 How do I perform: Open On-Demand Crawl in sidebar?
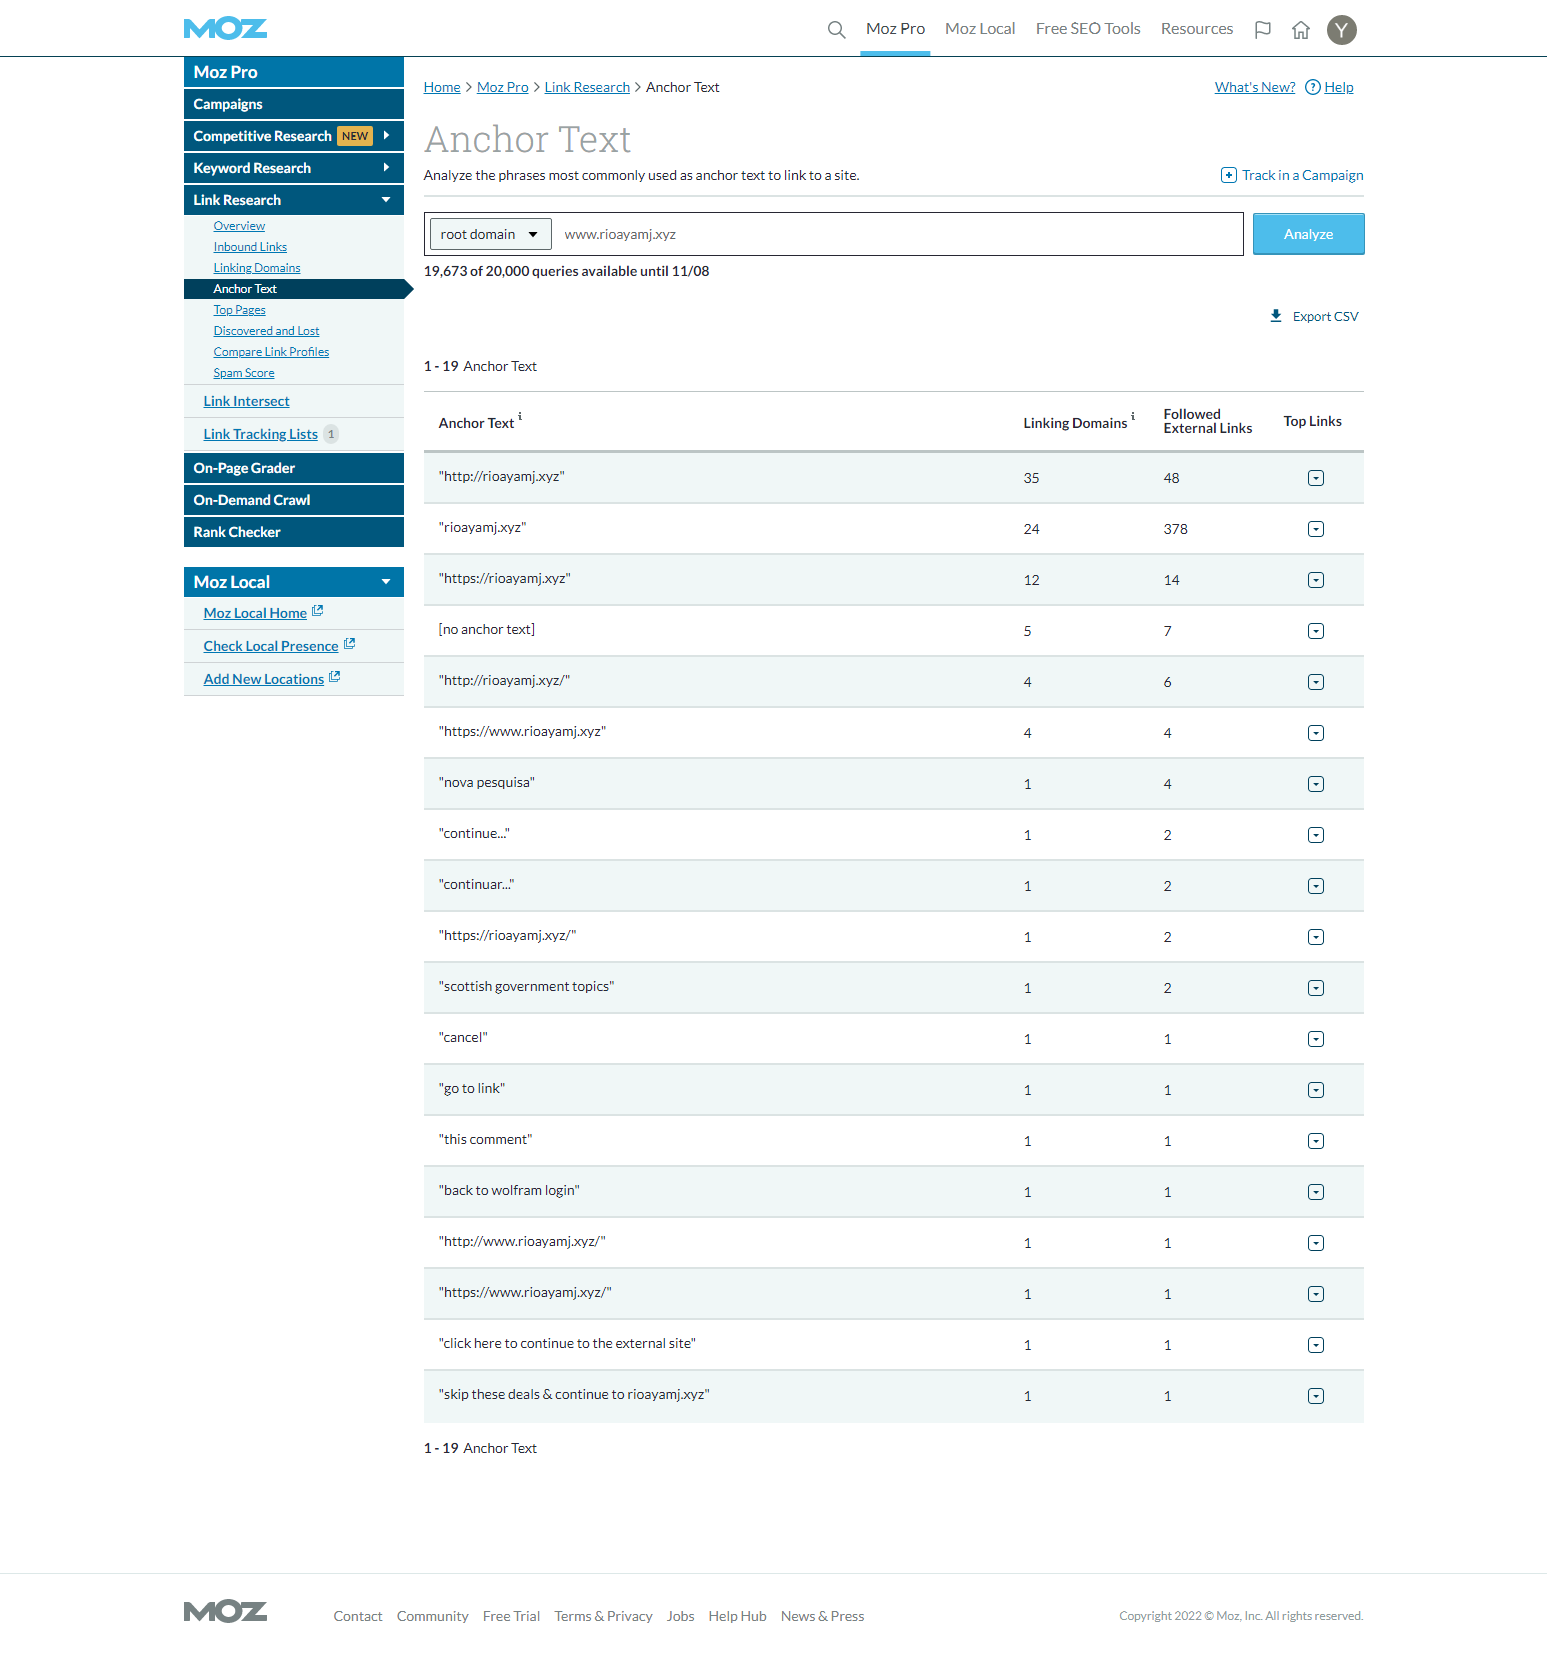(294, 500)
